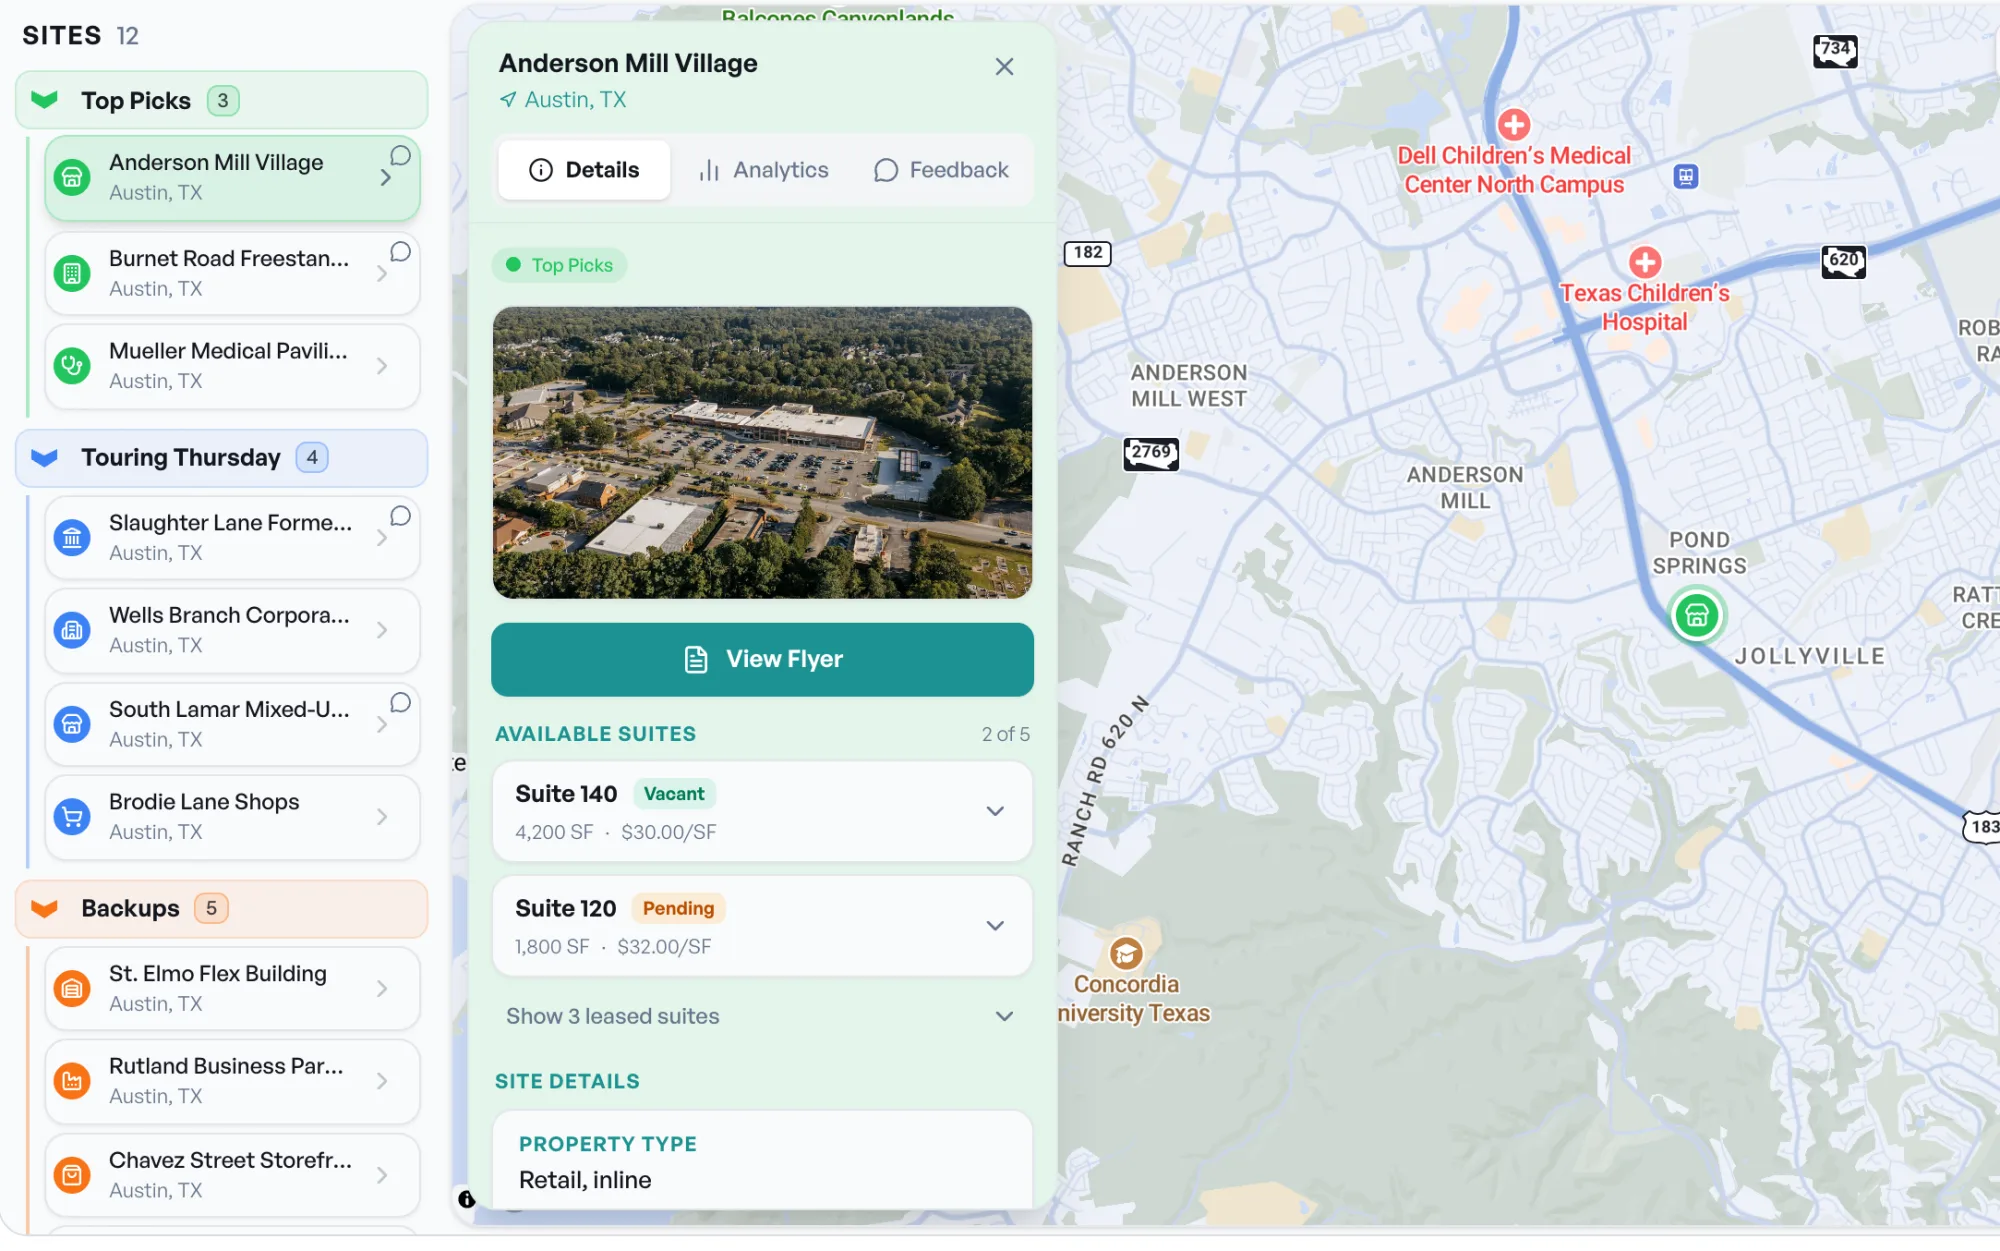
Task: Click Wells Branch Corporate office icon
Action: coord(72,630)
